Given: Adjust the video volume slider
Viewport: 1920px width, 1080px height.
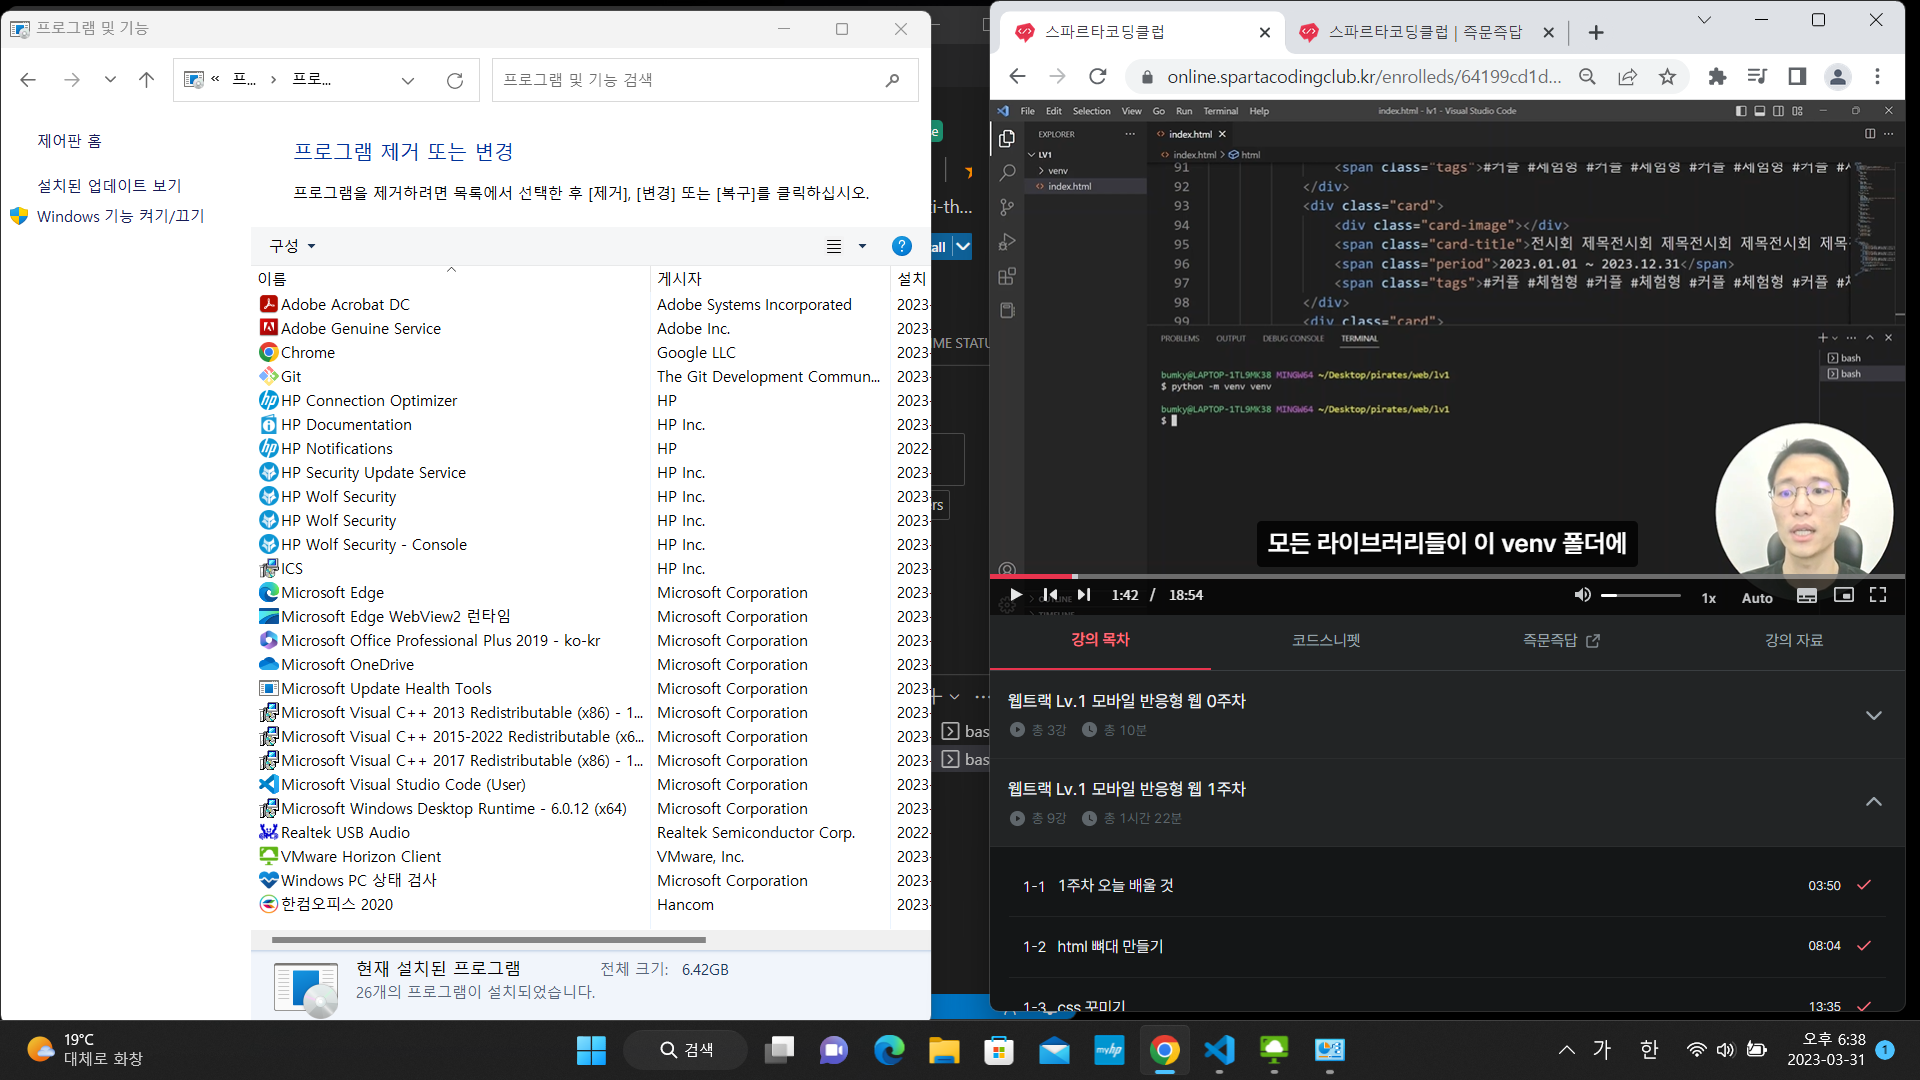Looking at the screenshot, I should tap(1641, 595).
